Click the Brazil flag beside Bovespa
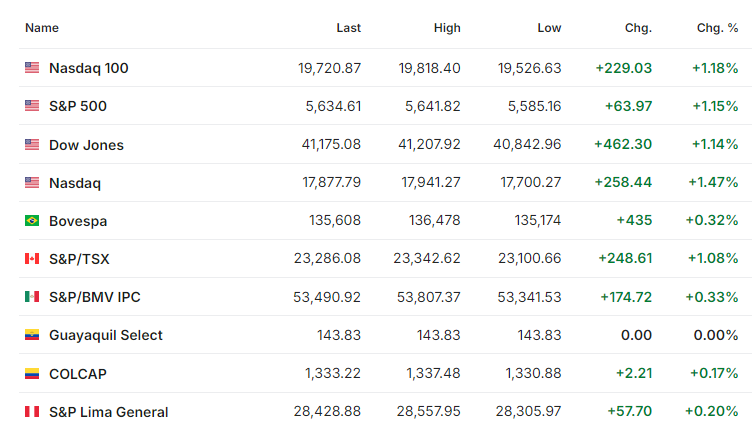Image resolution: width=752 pixels, height=429 pixels. (x=32, y=220)
